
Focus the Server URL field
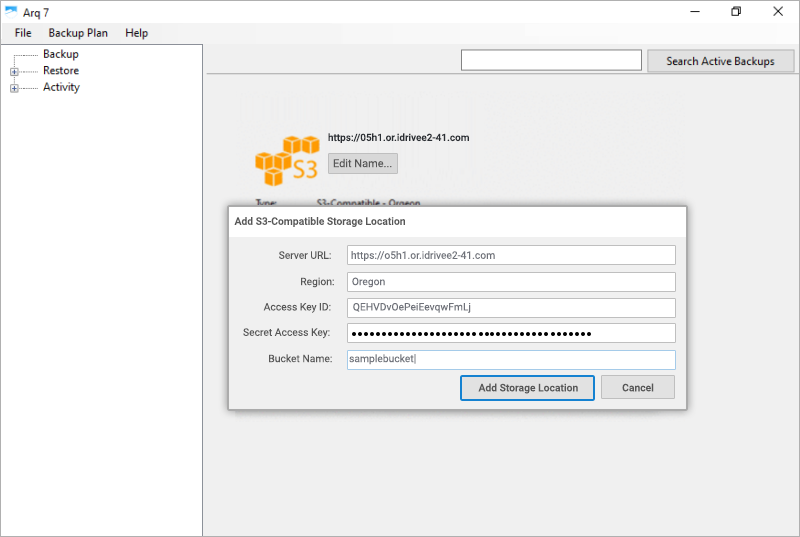click(511, 255)
